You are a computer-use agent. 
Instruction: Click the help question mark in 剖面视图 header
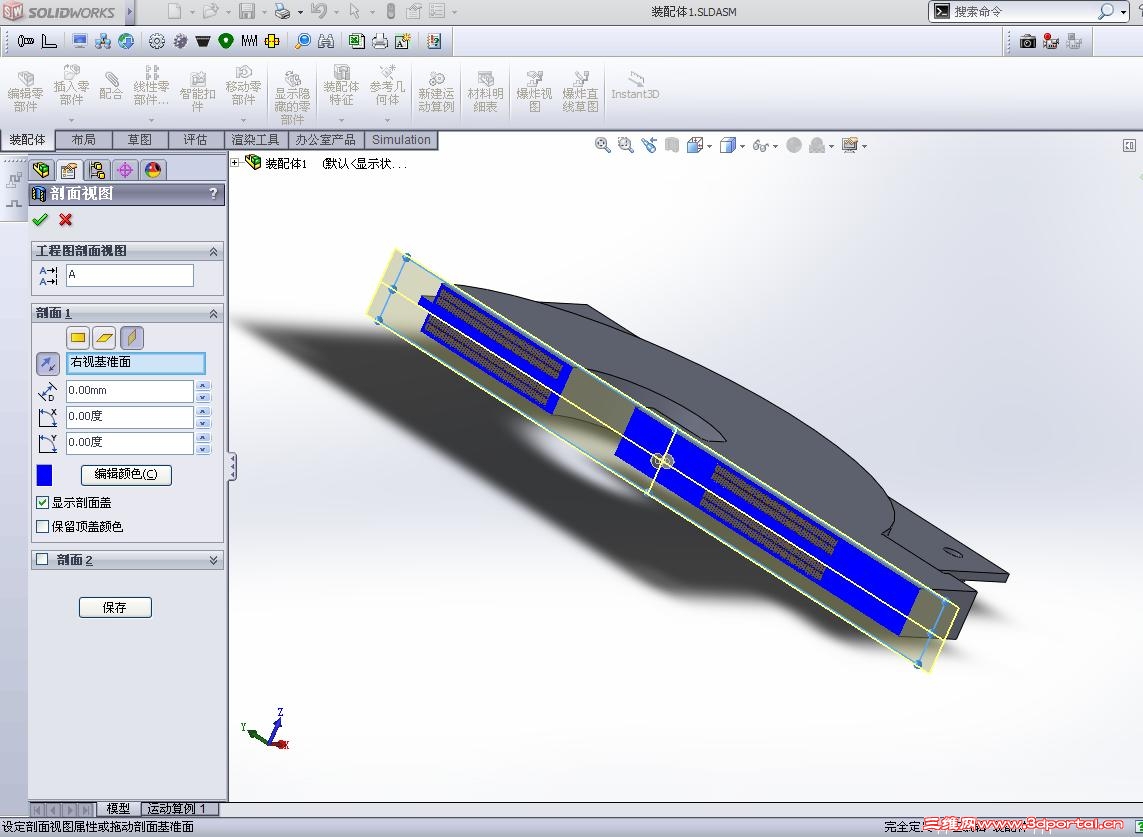point(214,193)
